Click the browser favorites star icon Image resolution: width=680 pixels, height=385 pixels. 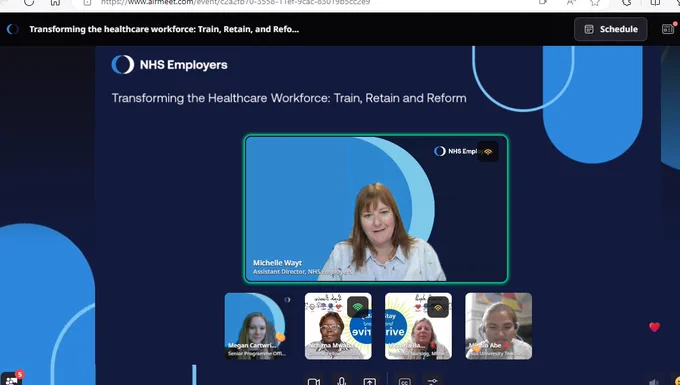595,2
